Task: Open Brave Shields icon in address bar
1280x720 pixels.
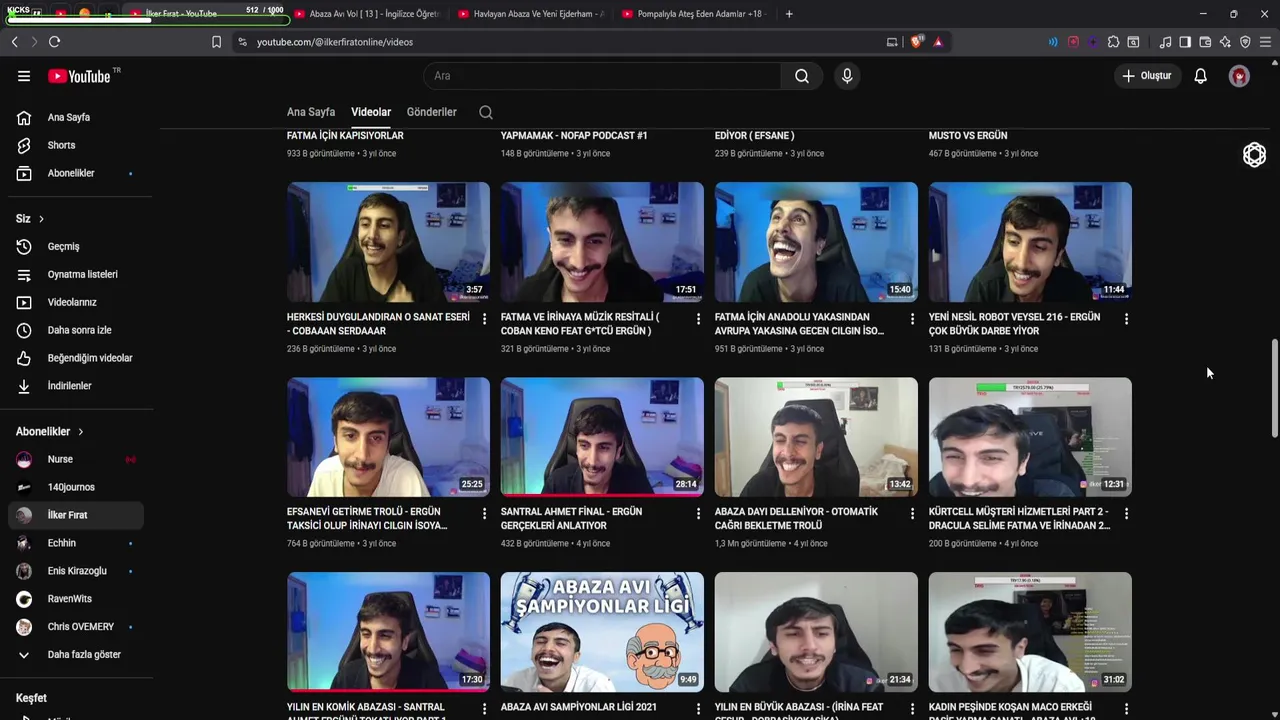Action: [x=917, y=42]
